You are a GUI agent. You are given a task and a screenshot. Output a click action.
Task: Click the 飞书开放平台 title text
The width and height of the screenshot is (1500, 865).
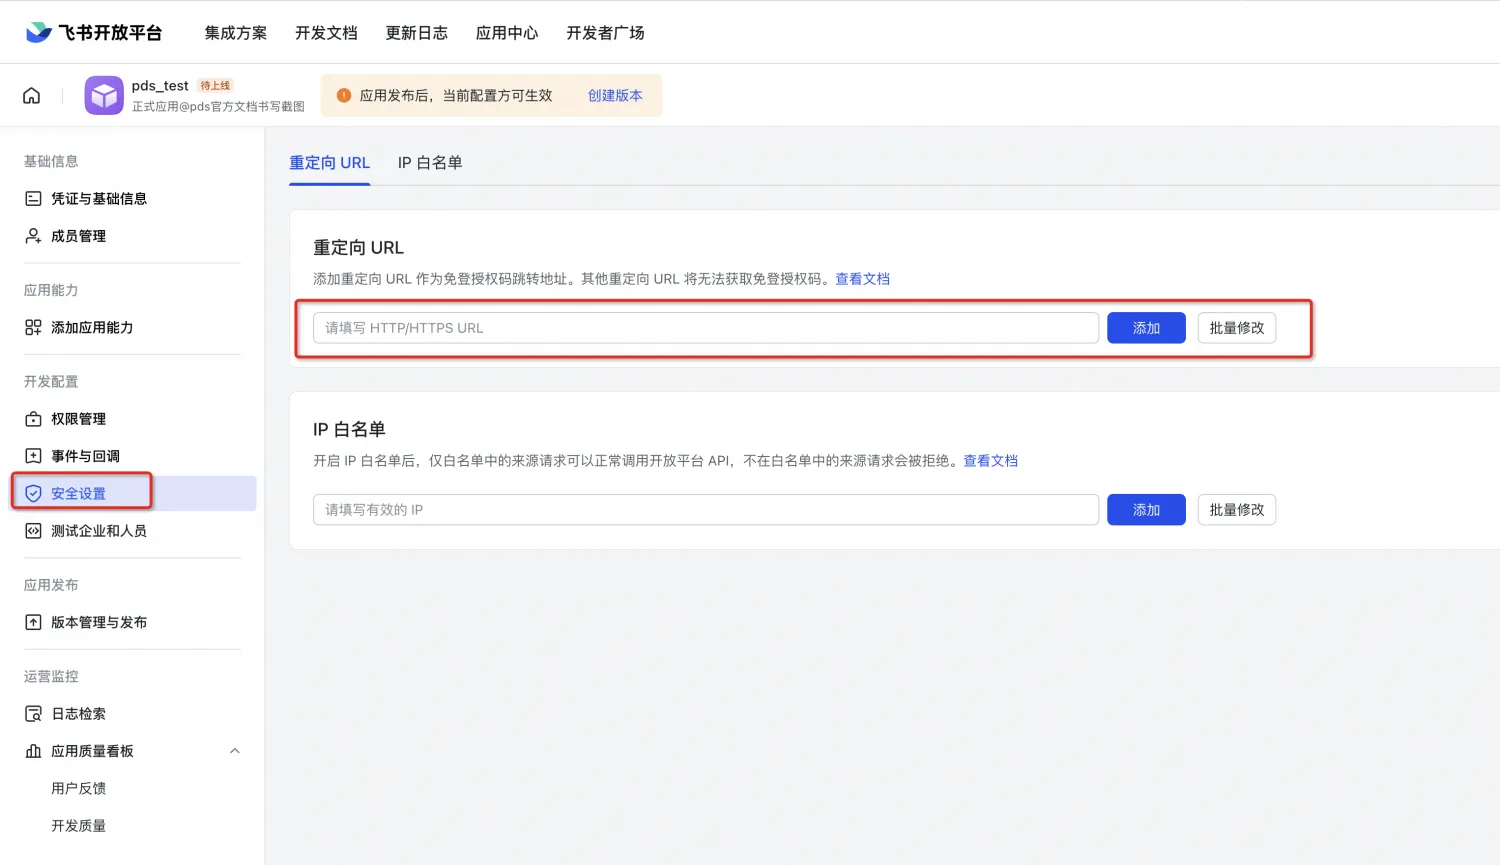(110, 33)
